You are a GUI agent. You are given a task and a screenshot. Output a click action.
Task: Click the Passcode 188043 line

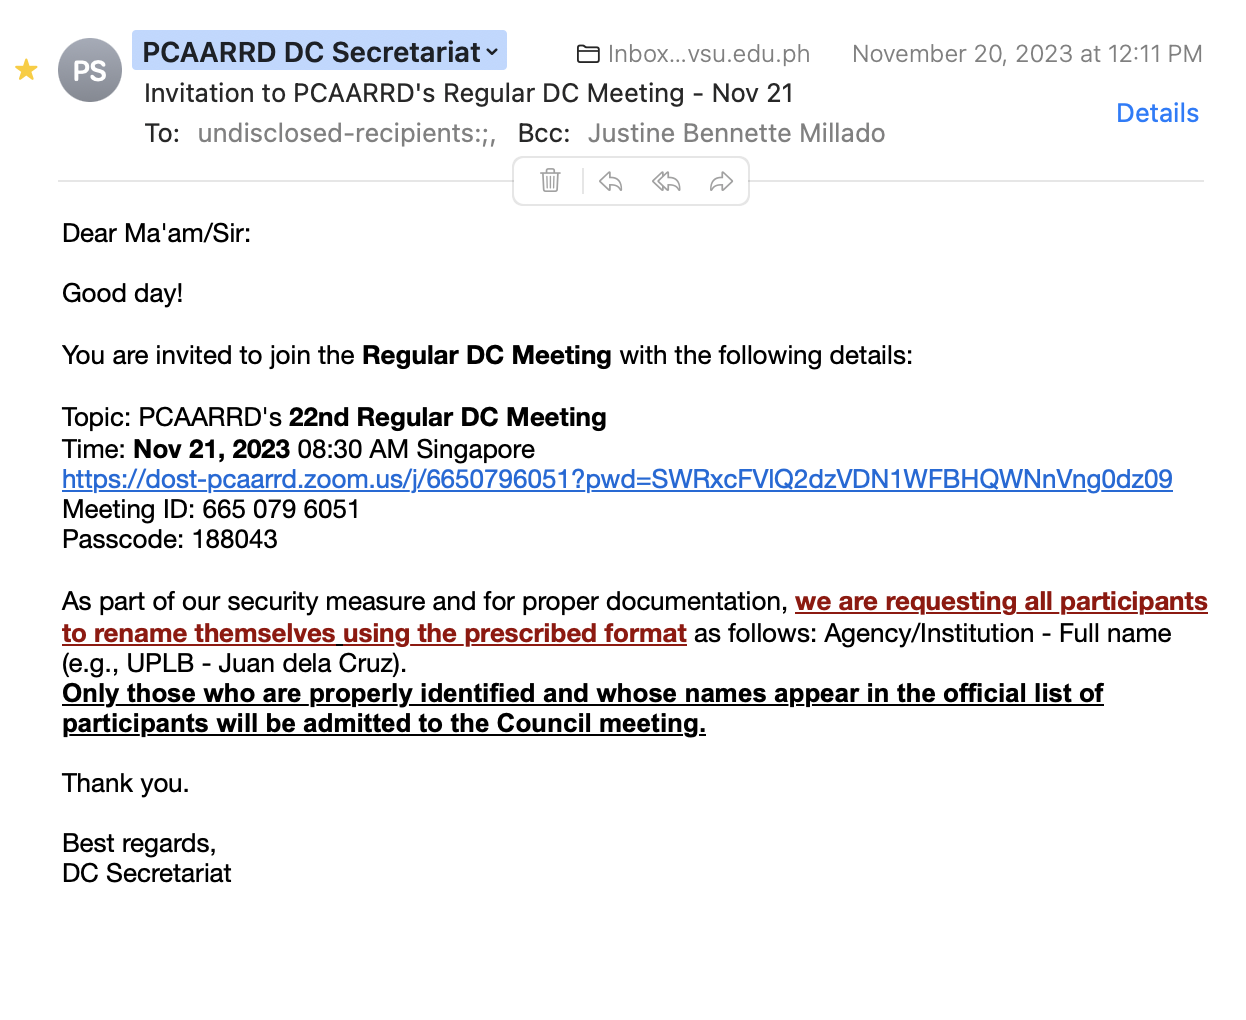point(170,540)
